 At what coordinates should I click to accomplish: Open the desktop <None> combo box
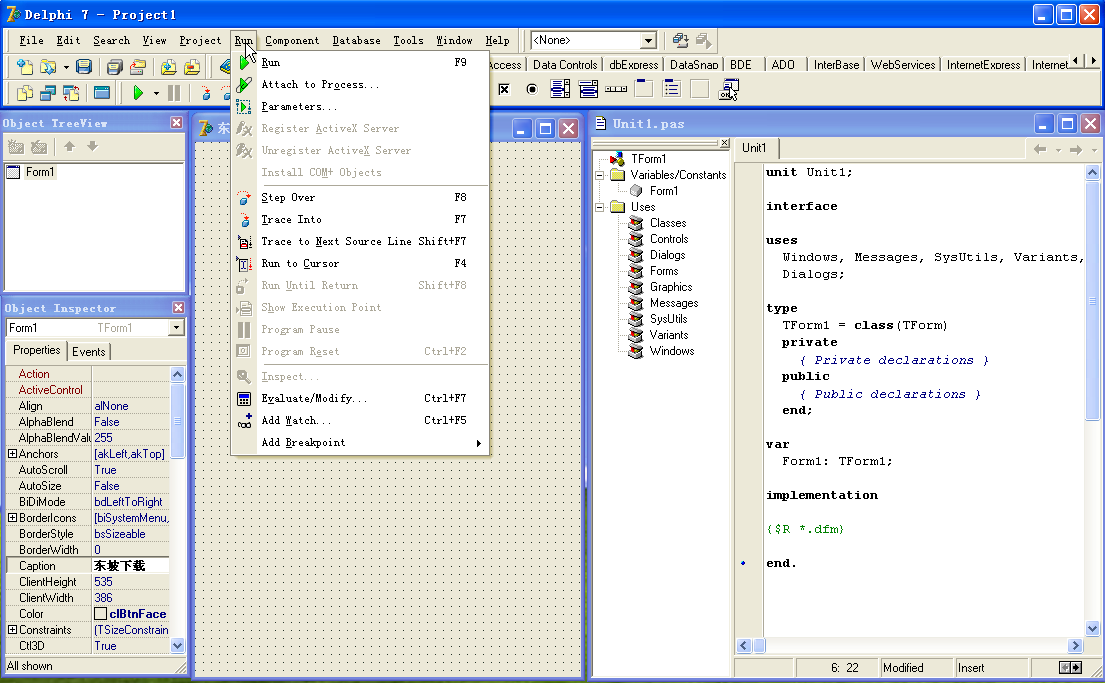pos(648,41)
